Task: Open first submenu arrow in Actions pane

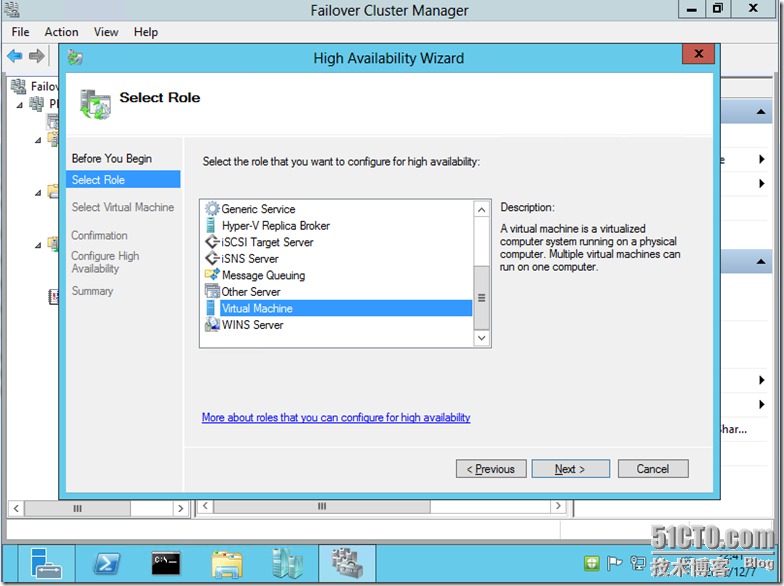Action: coord(761,160)
